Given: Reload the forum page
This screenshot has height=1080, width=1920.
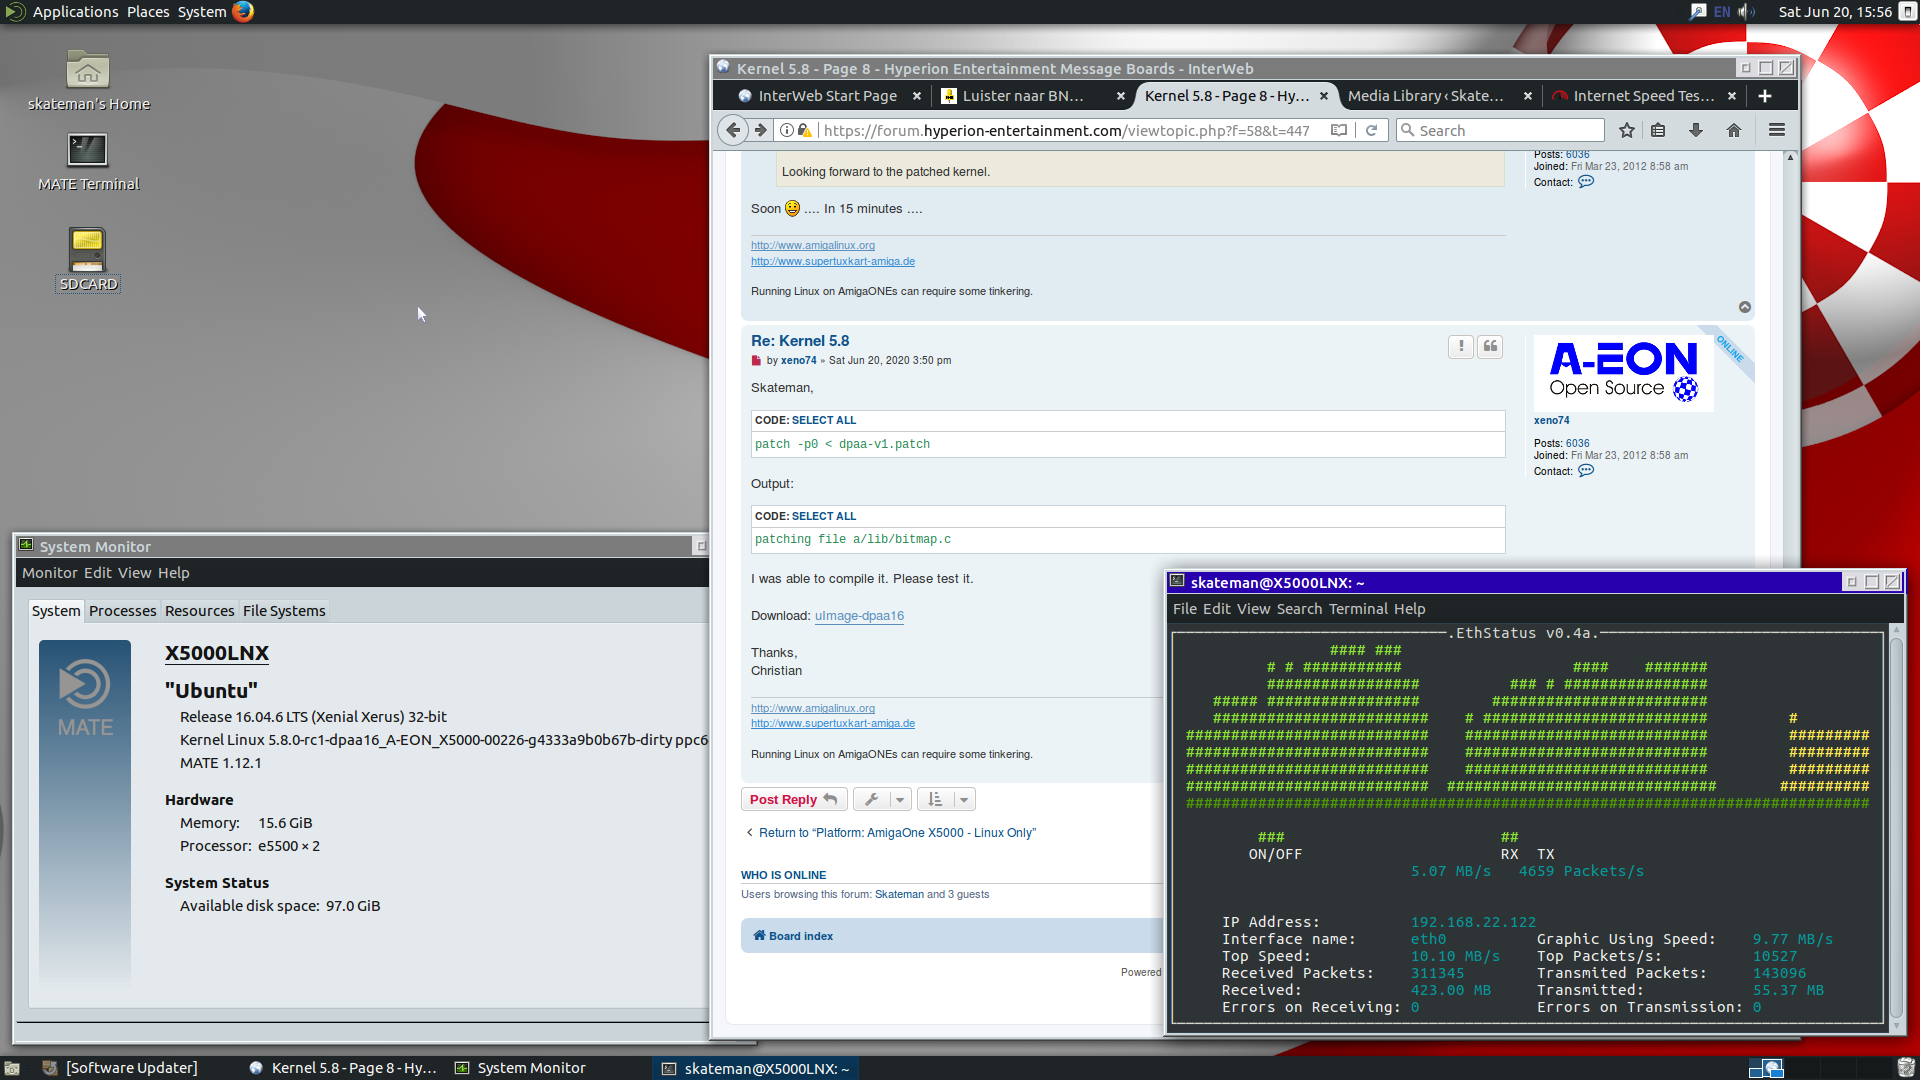Looking at the screenshot, I should [x=1372, y=130].
